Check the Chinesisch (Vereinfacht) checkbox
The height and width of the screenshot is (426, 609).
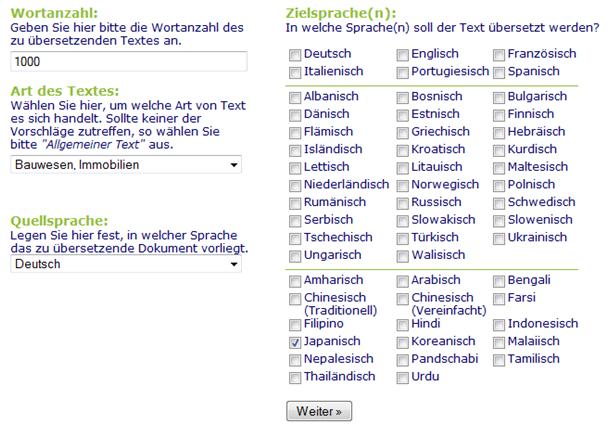click(x=402, y=299)
